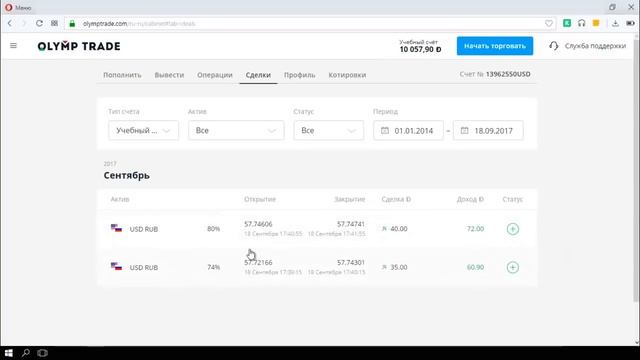
Task: Click the income value 60.90
Action: 475,267
